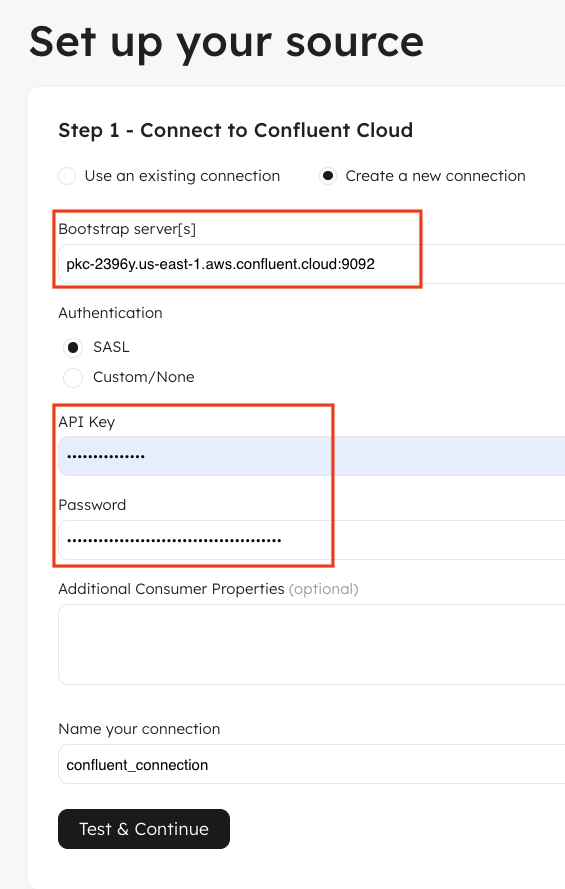The image size is (565, 889).
Task: Click the 'Create a new connection' label text
Action: pyautogui.click(x=435, y=176)
